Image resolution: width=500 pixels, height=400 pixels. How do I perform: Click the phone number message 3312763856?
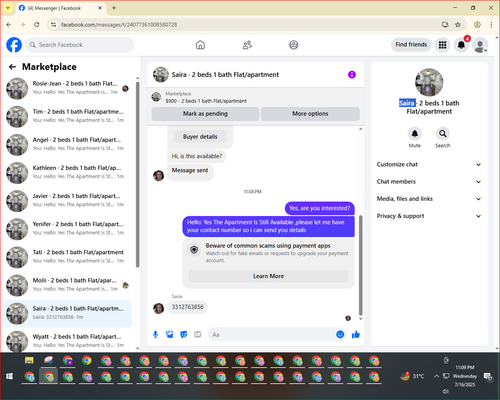(188, 307)
